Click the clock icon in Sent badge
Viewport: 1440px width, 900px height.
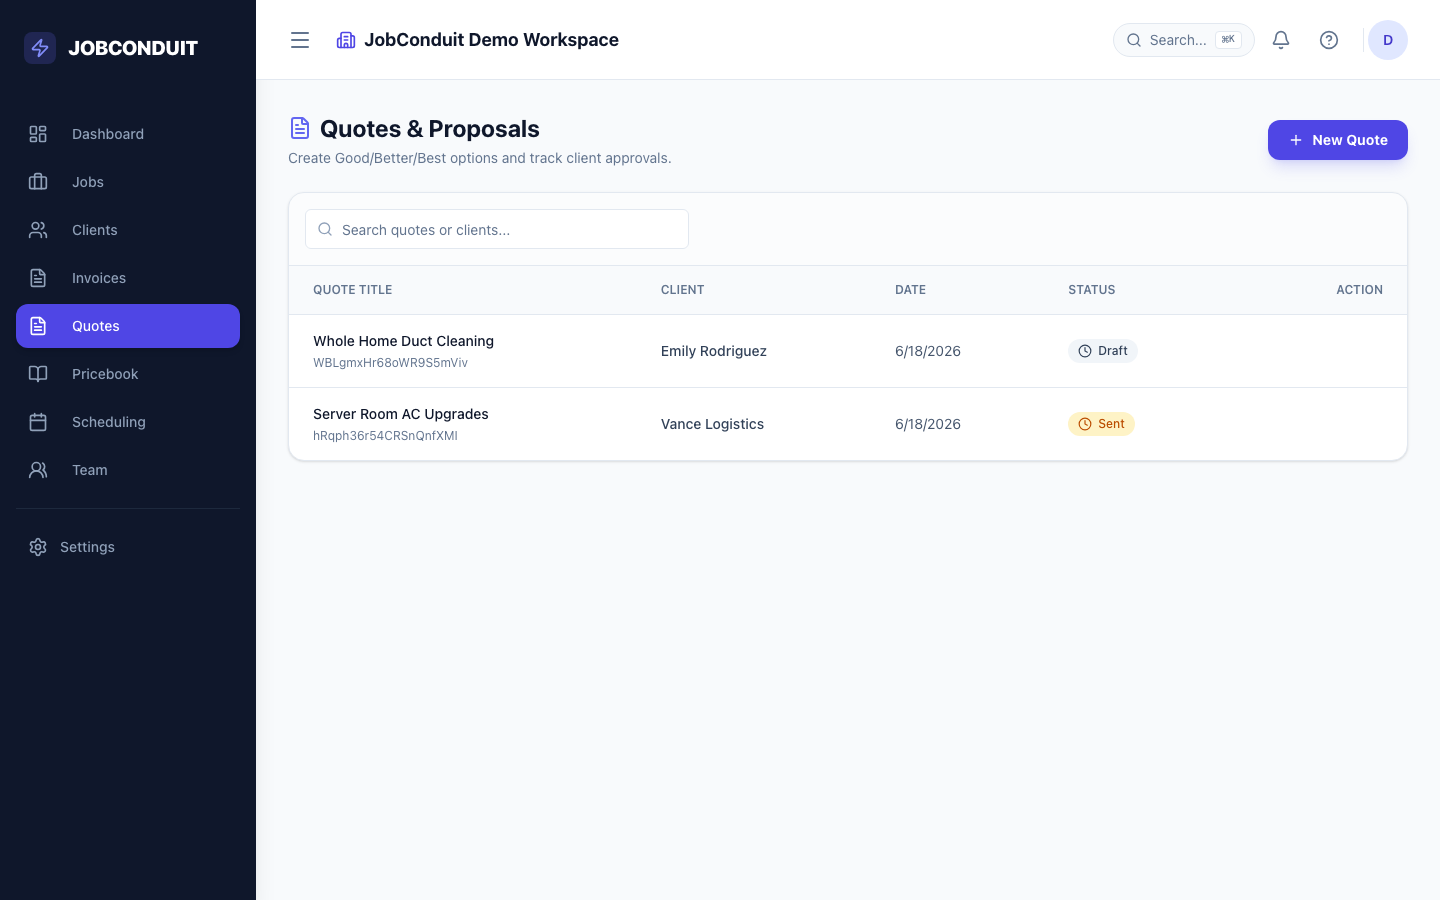coord(1085,424)
